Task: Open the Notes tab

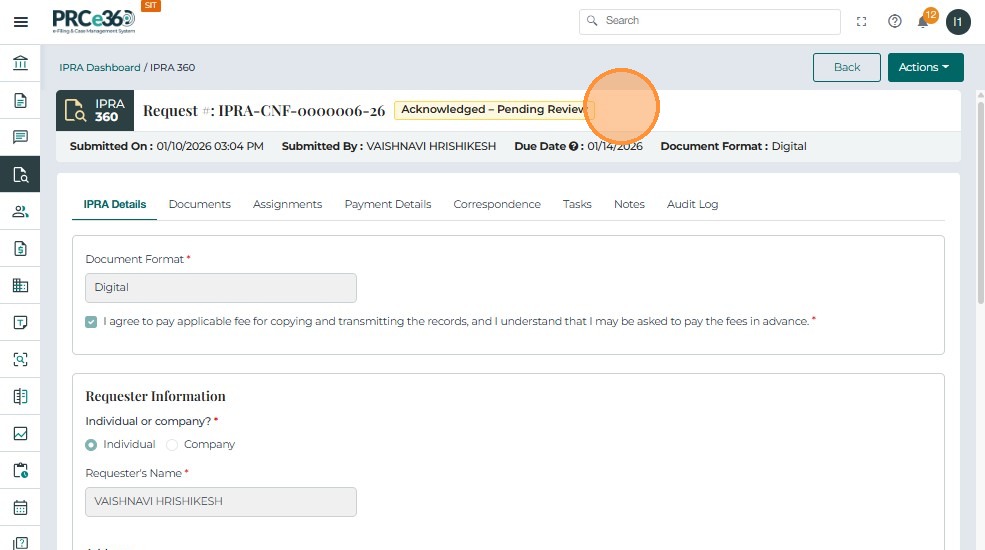Action: pos(629,204)
